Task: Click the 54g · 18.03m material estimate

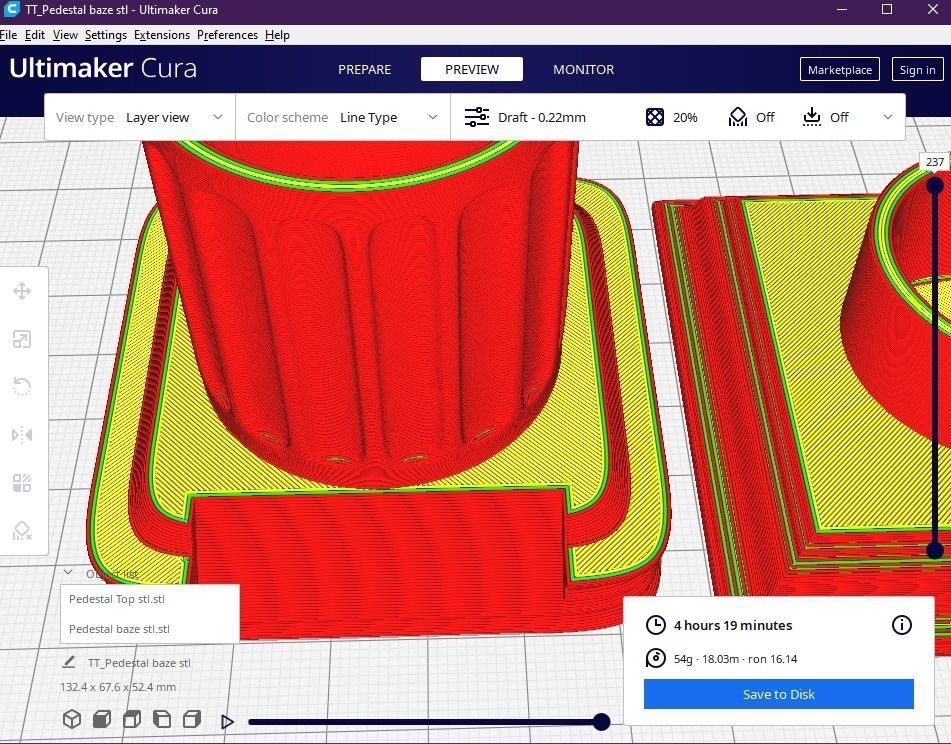Action: coord(735,659)
